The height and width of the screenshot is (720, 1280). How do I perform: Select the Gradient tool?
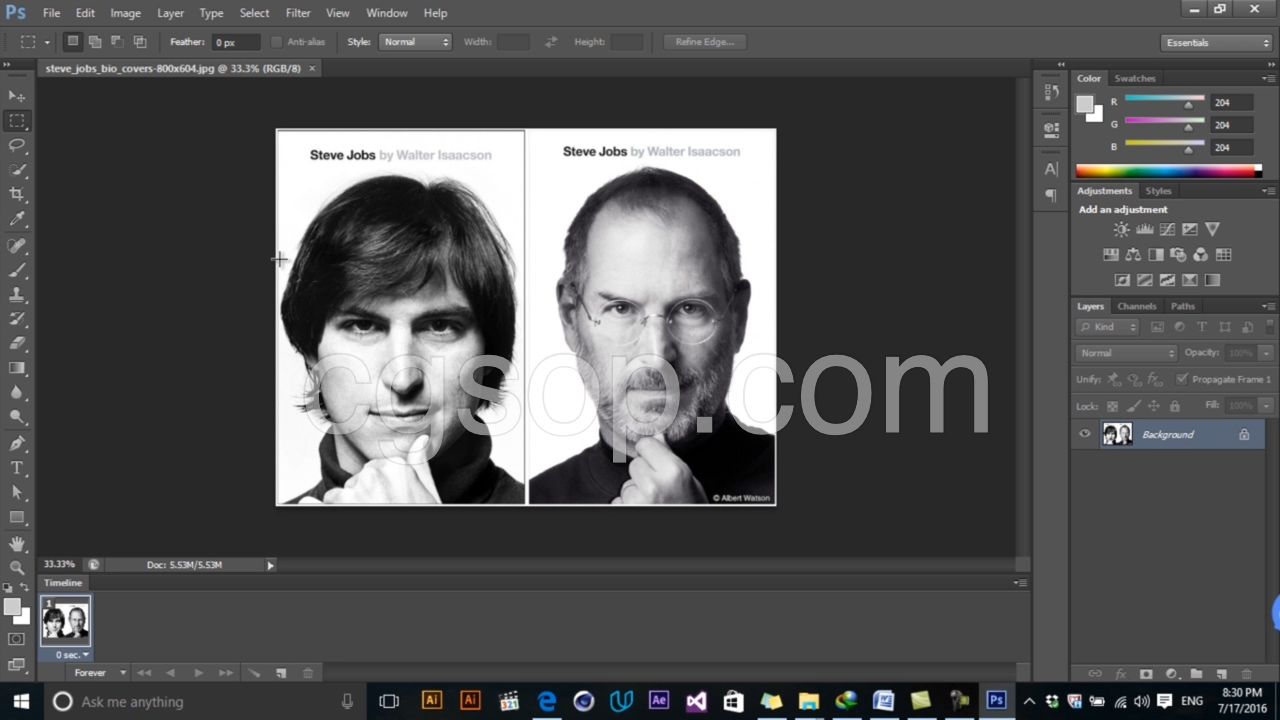tap(17, 368)
